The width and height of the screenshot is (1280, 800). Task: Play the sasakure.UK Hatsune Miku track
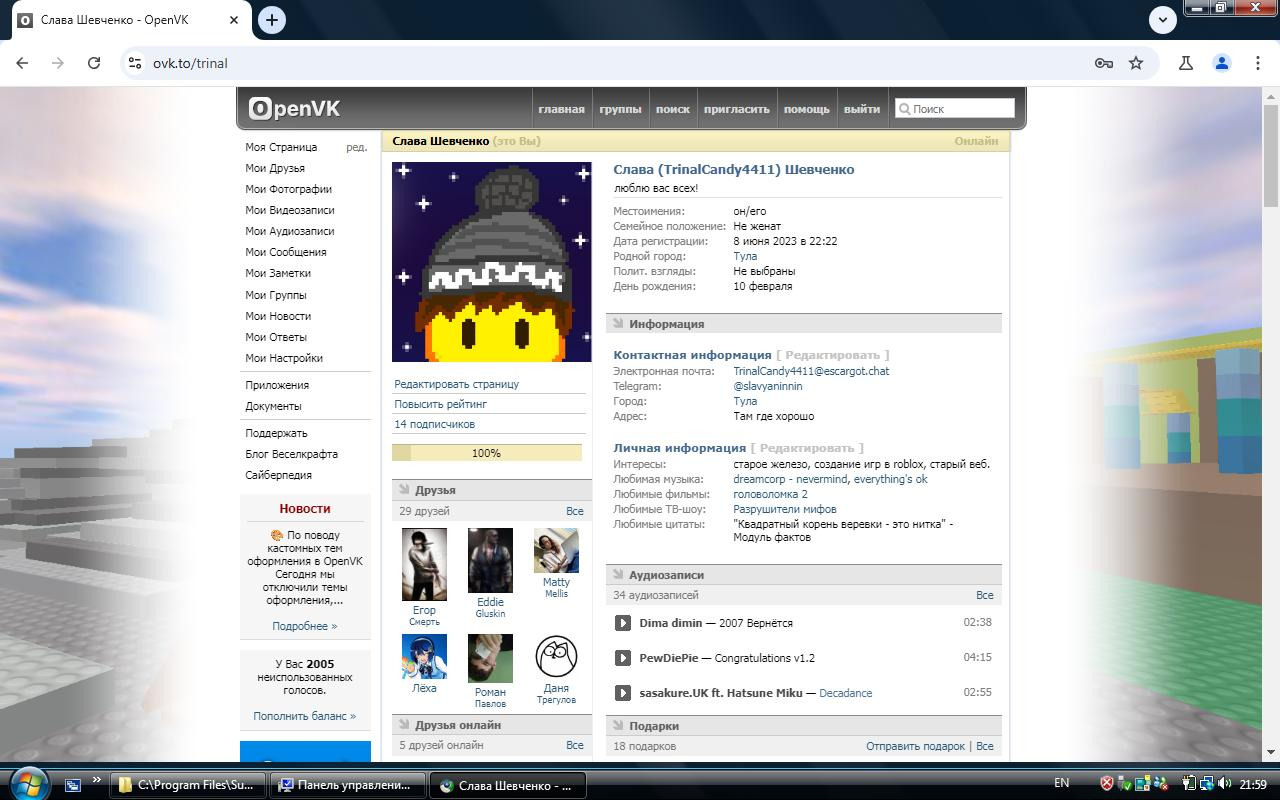pyautogui.click(x=623, y=693)
